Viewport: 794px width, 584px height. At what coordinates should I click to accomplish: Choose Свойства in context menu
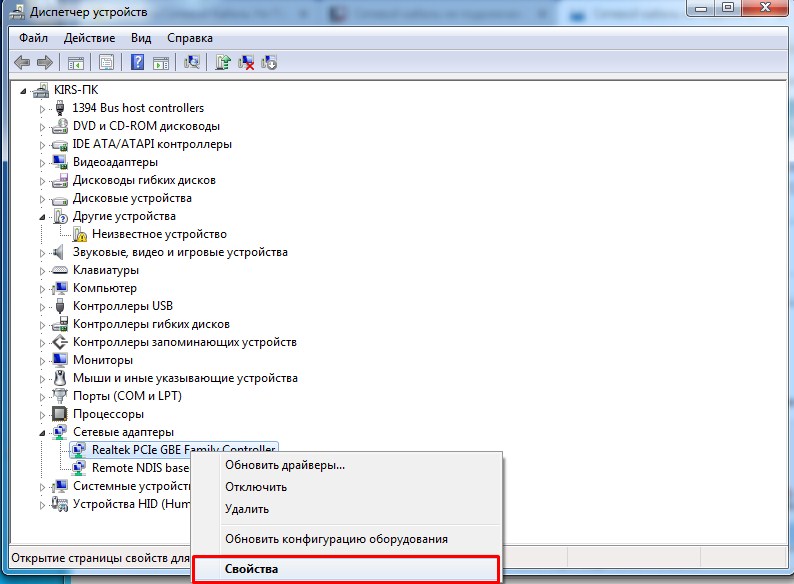(x=347, y=569)
